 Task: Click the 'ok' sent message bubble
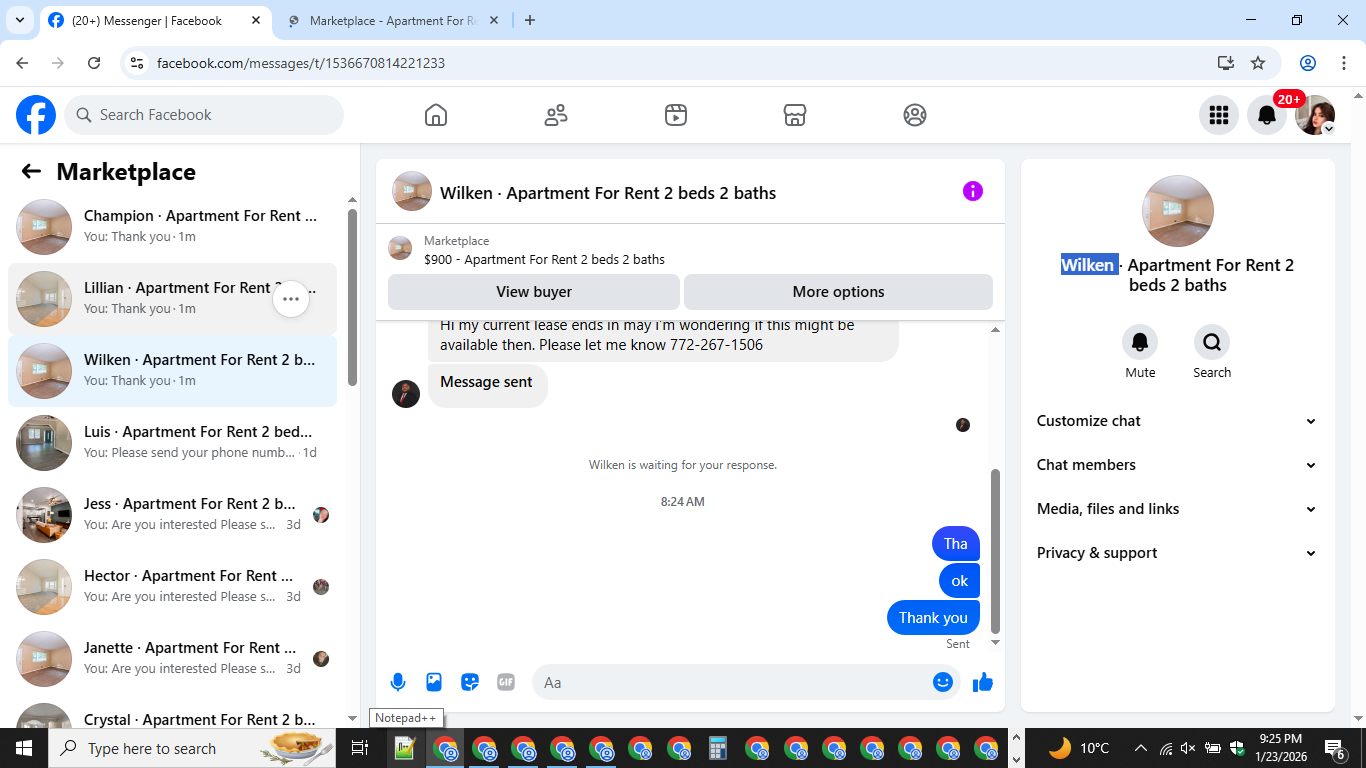960,581
